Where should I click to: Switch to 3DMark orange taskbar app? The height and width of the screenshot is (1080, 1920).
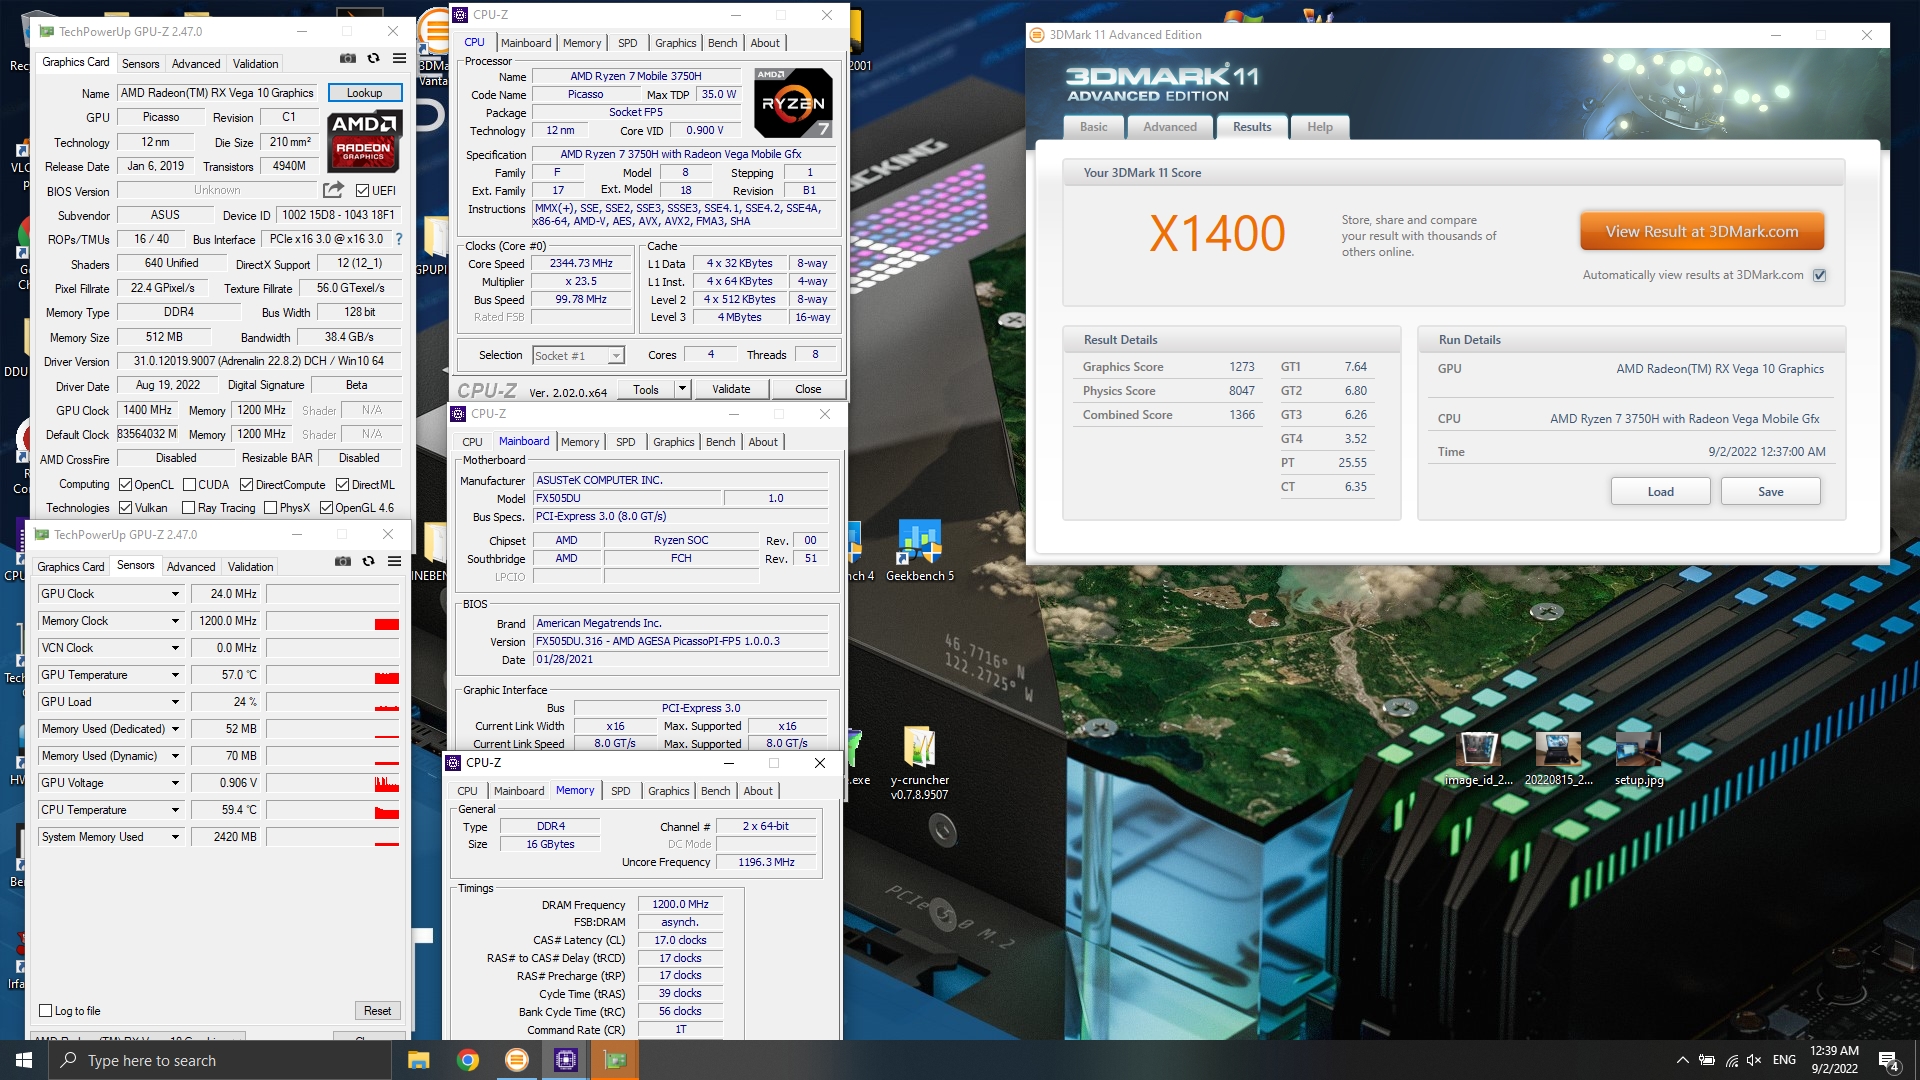(516, 1060)
